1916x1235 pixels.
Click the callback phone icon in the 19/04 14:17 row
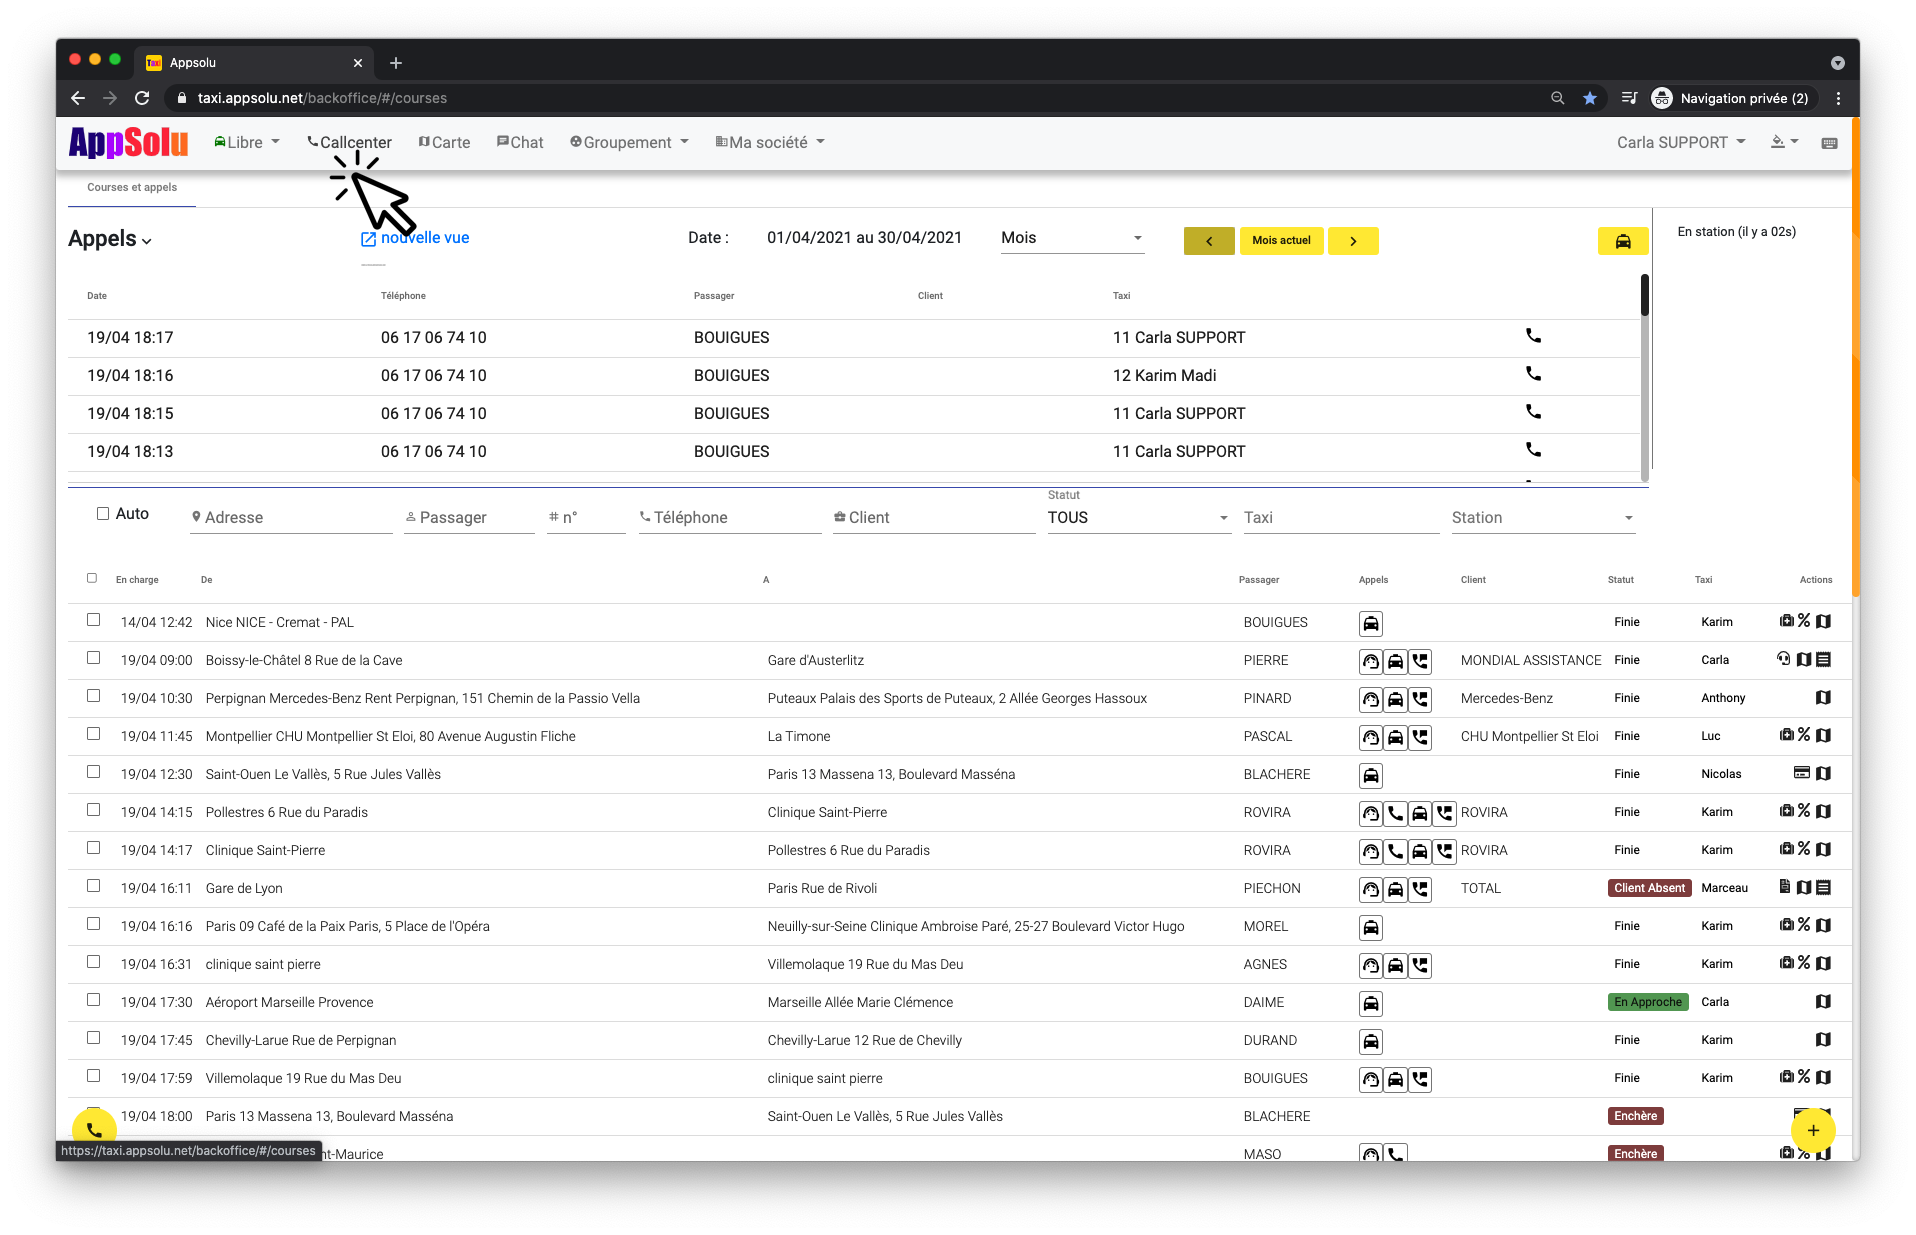click(1444, 851)
